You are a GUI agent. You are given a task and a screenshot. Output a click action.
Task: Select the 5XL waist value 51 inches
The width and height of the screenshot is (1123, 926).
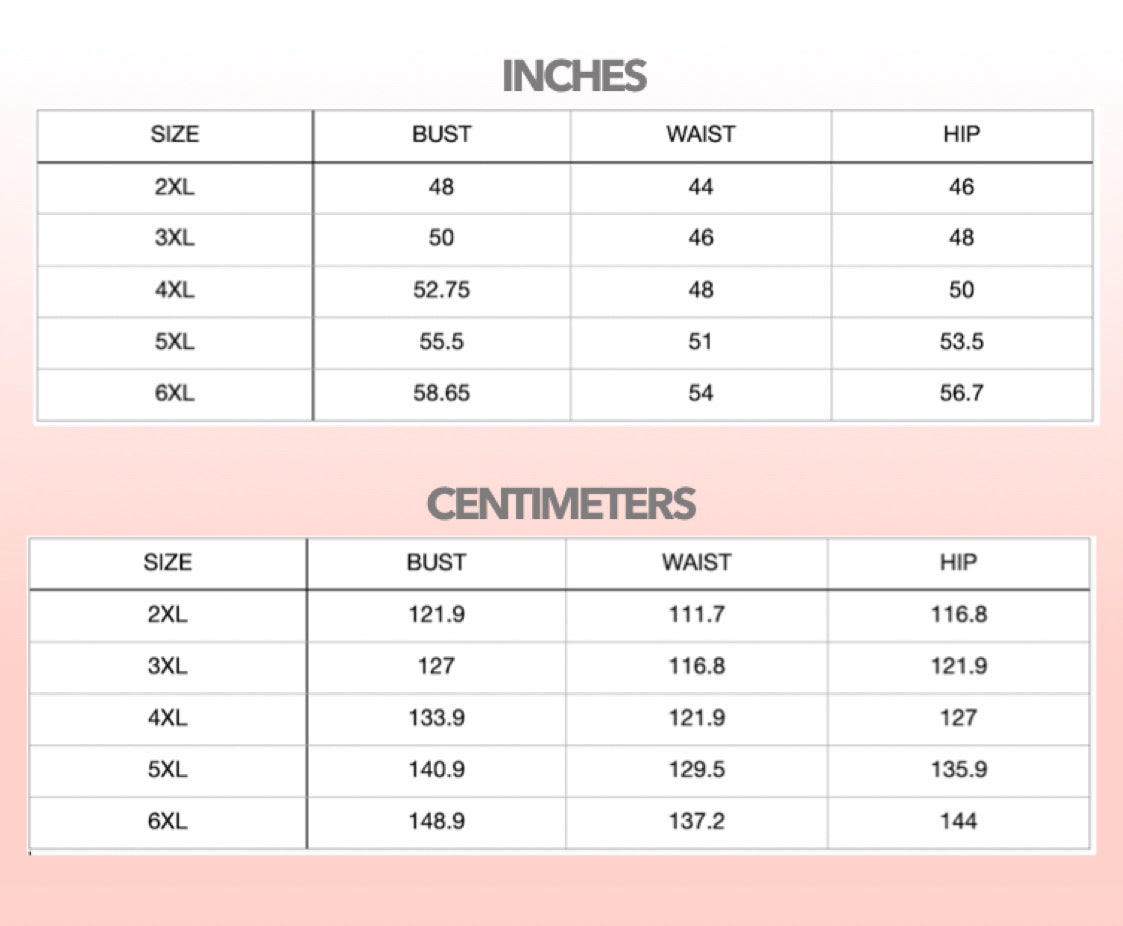pyautogui.click(x=700, y=342)
